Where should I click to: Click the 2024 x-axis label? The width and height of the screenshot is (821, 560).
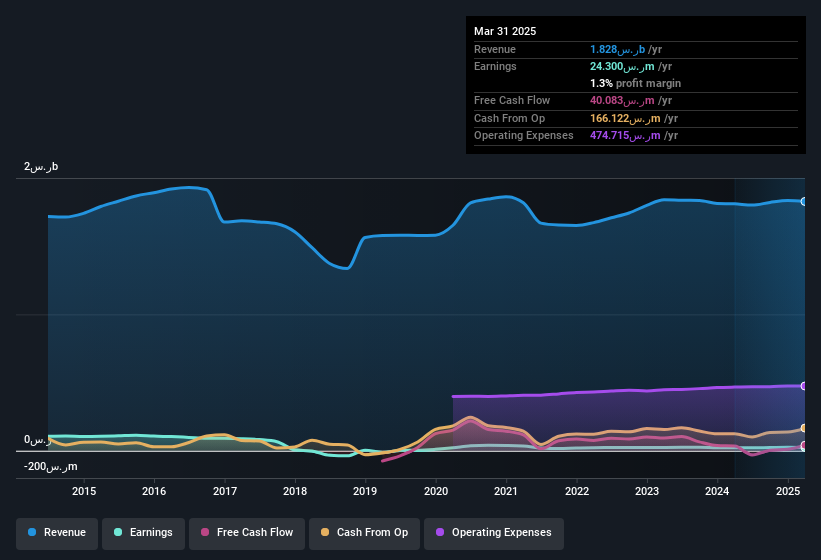point(717,491)
